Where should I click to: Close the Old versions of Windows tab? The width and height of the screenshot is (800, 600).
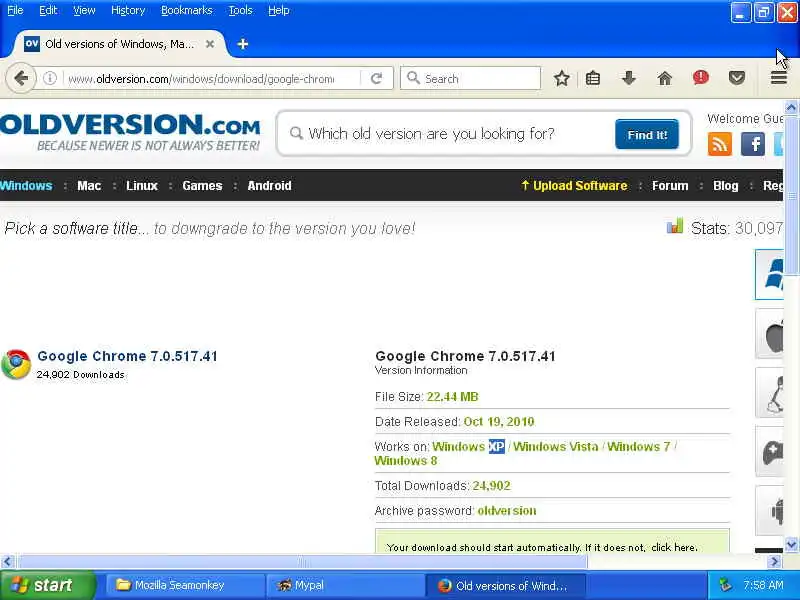[x=210, y=44]
